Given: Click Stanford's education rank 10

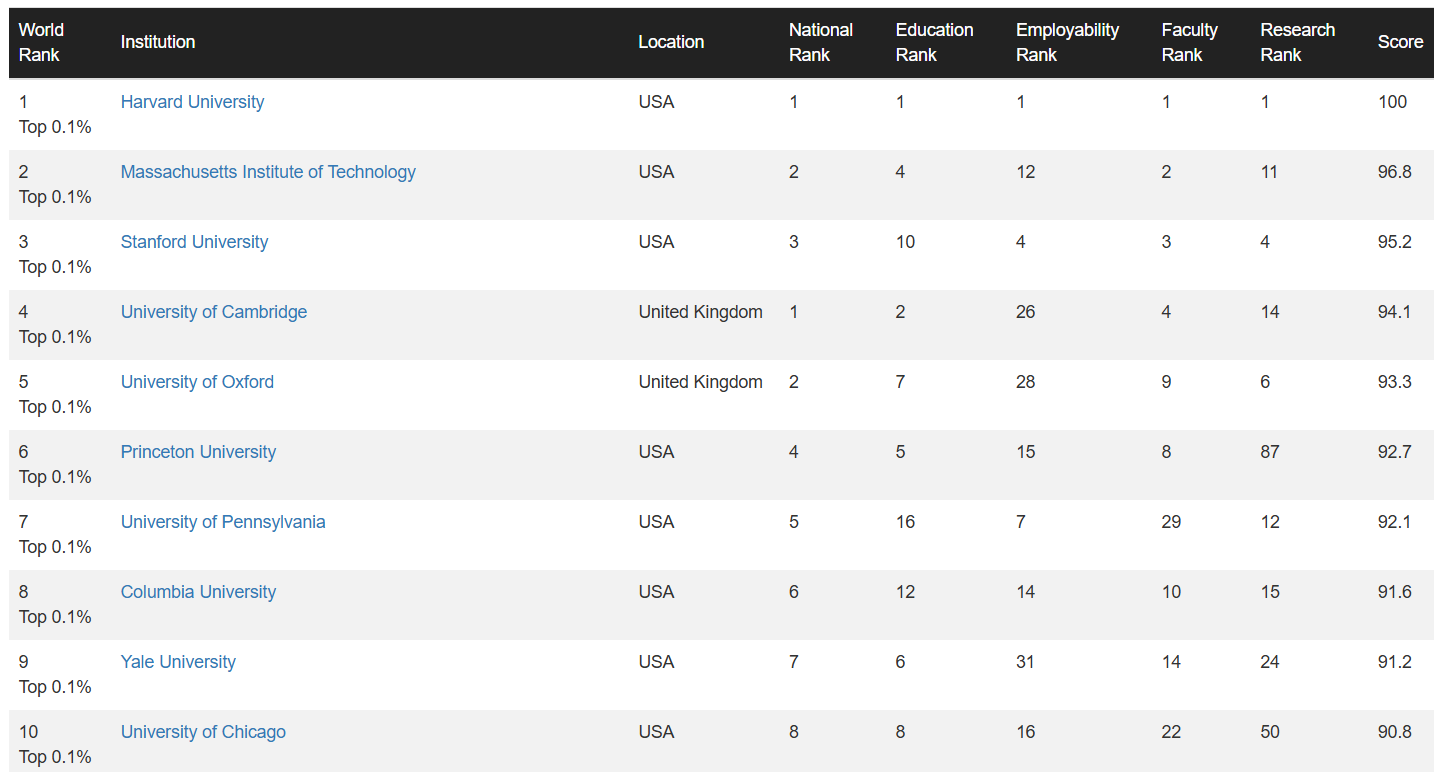Looking at the screenshot, I should [905, 242].
